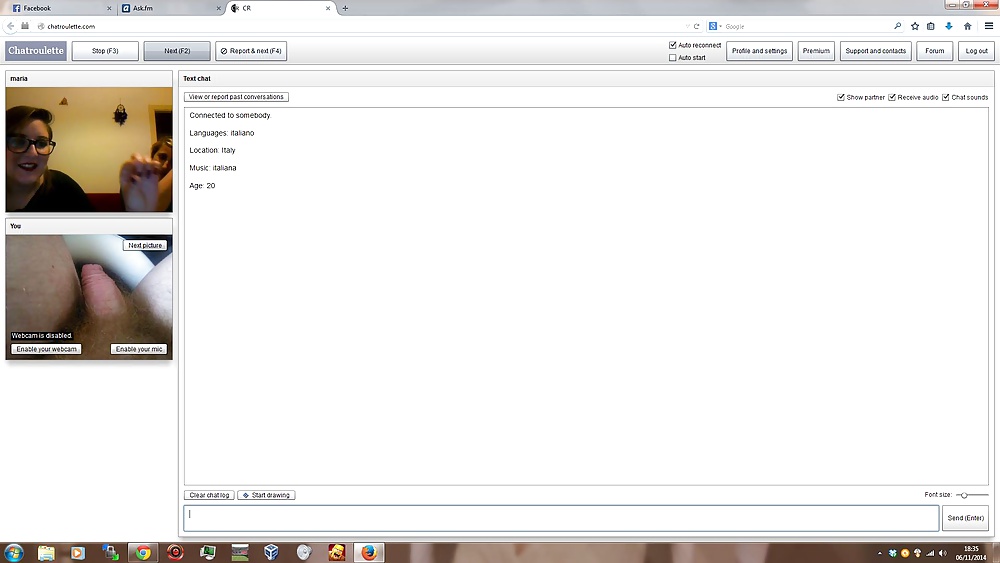Click the Log out button
This screenshot has height=563, width=1000.
click(976, 51)
